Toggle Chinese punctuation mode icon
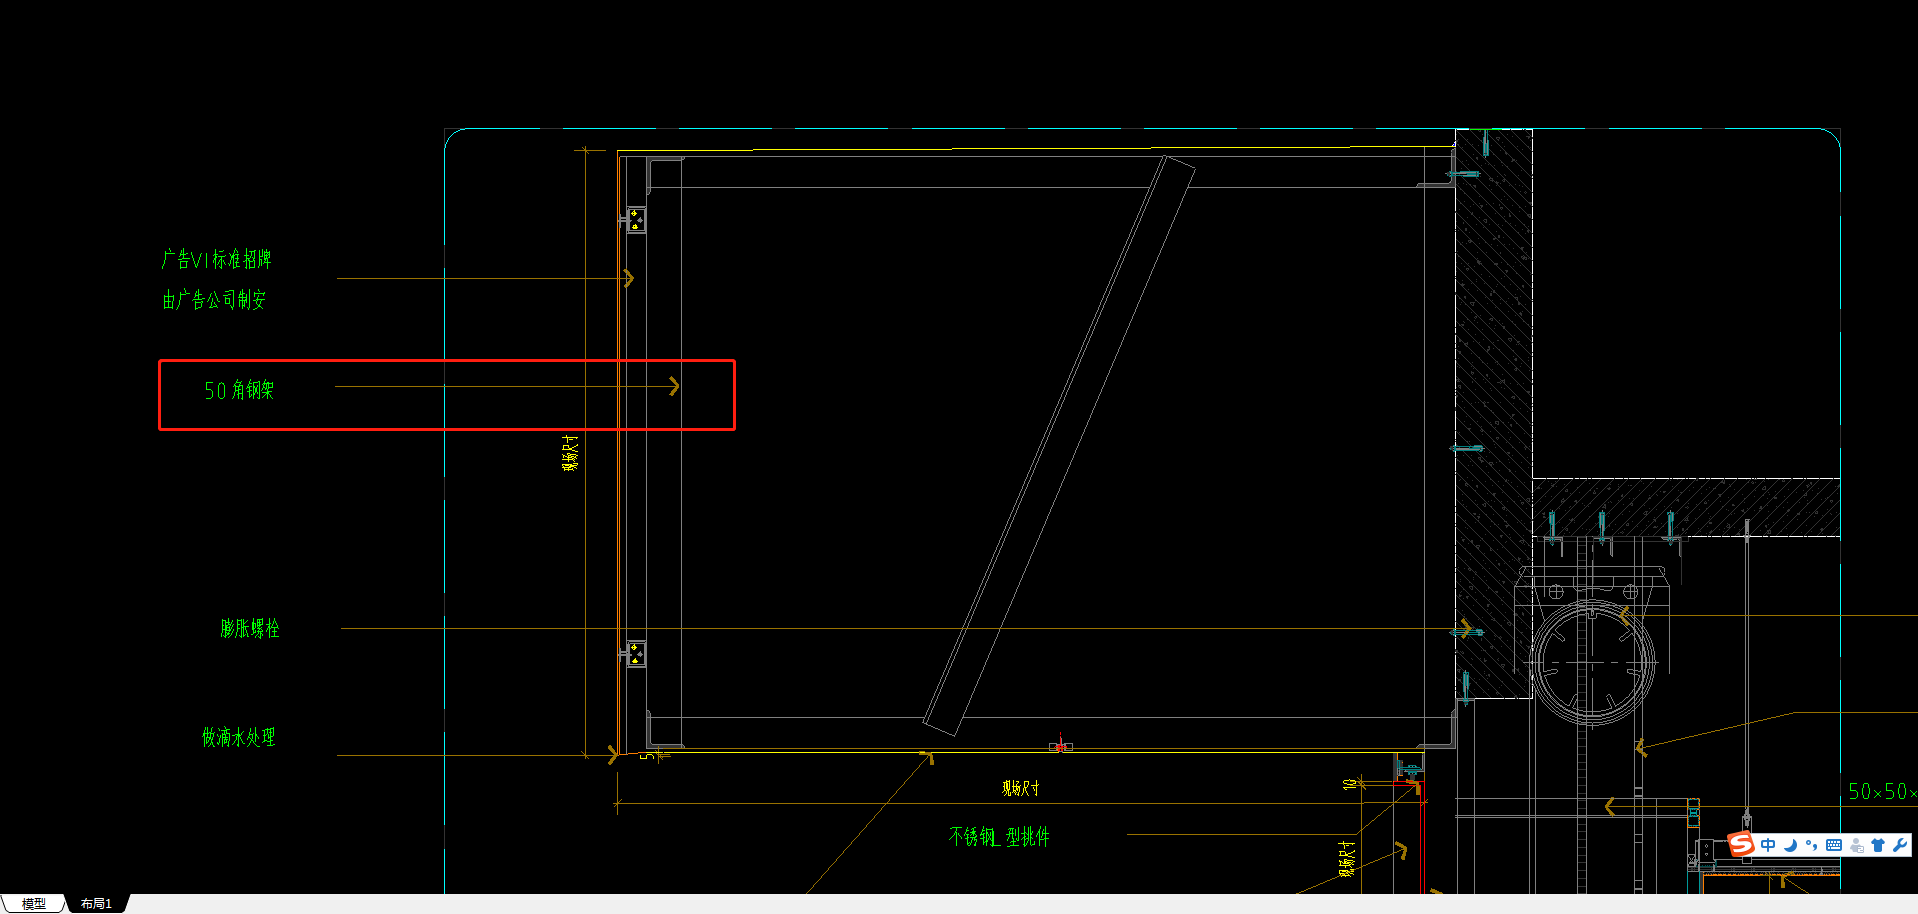Screen dimensions: 1918x914 pos(1811,845)
